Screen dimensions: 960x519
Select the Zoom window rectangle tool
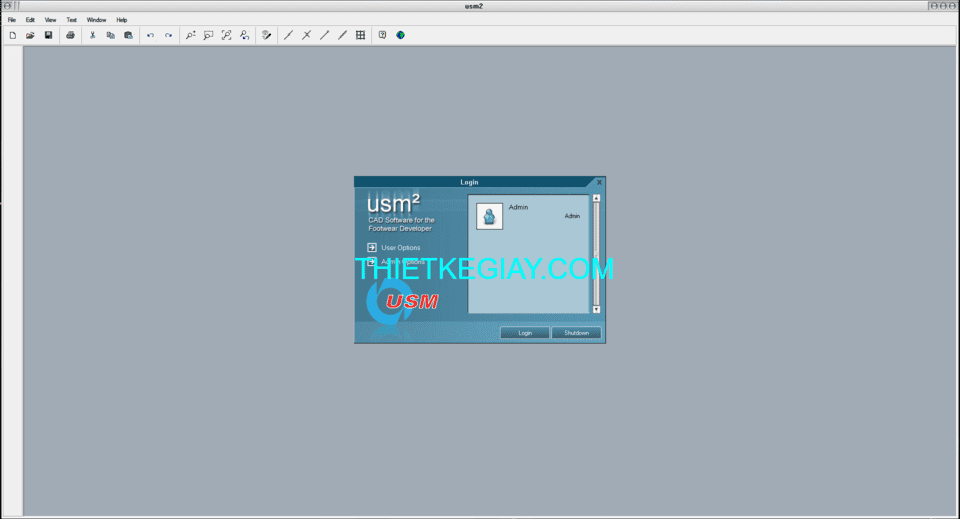[x=208, y=35]
